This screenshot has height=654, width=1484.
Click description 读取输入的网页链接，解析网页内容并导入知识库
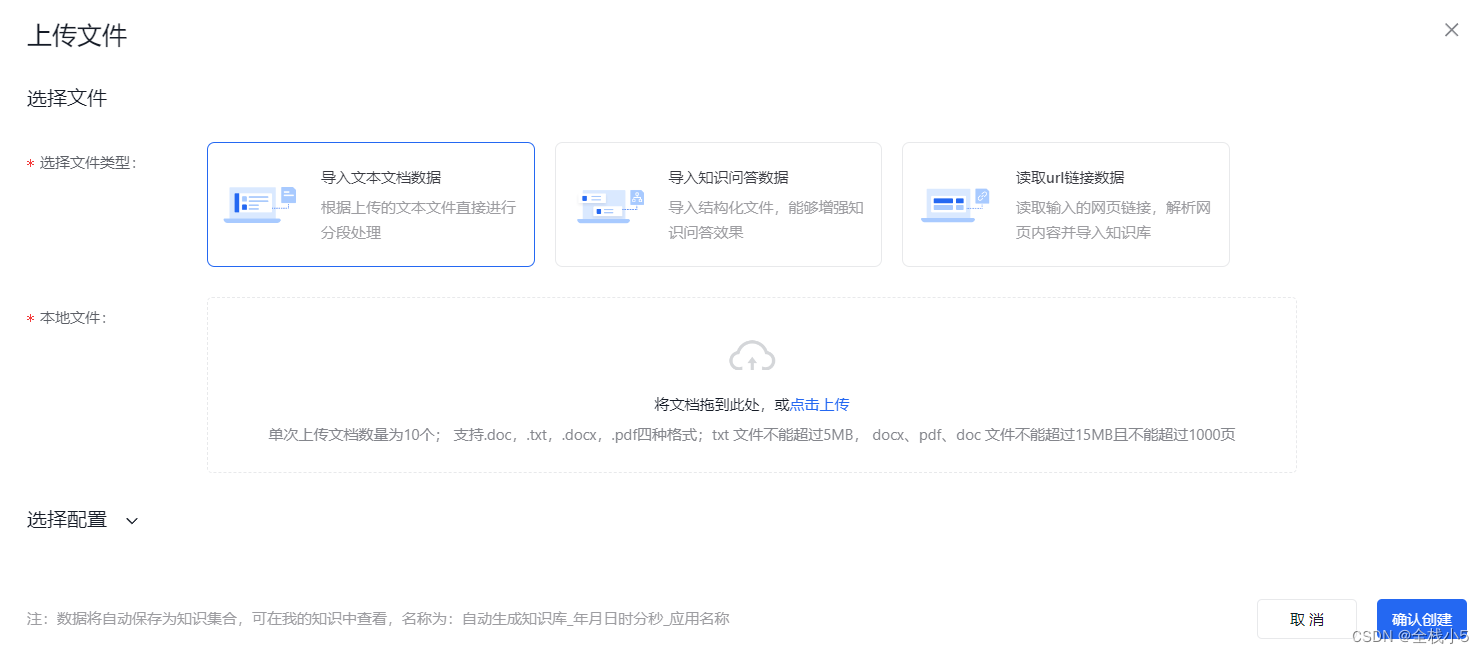(1113, 220)
